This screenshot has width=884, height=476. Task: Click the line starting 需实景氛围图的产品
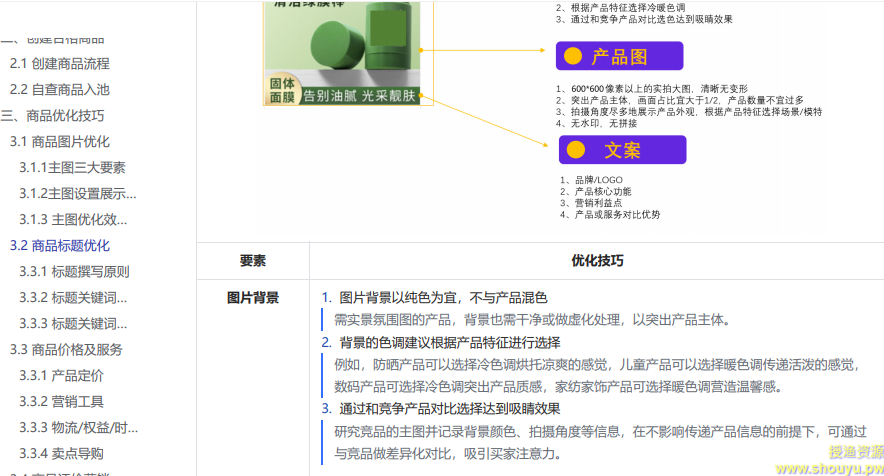(x=532, y=320)
